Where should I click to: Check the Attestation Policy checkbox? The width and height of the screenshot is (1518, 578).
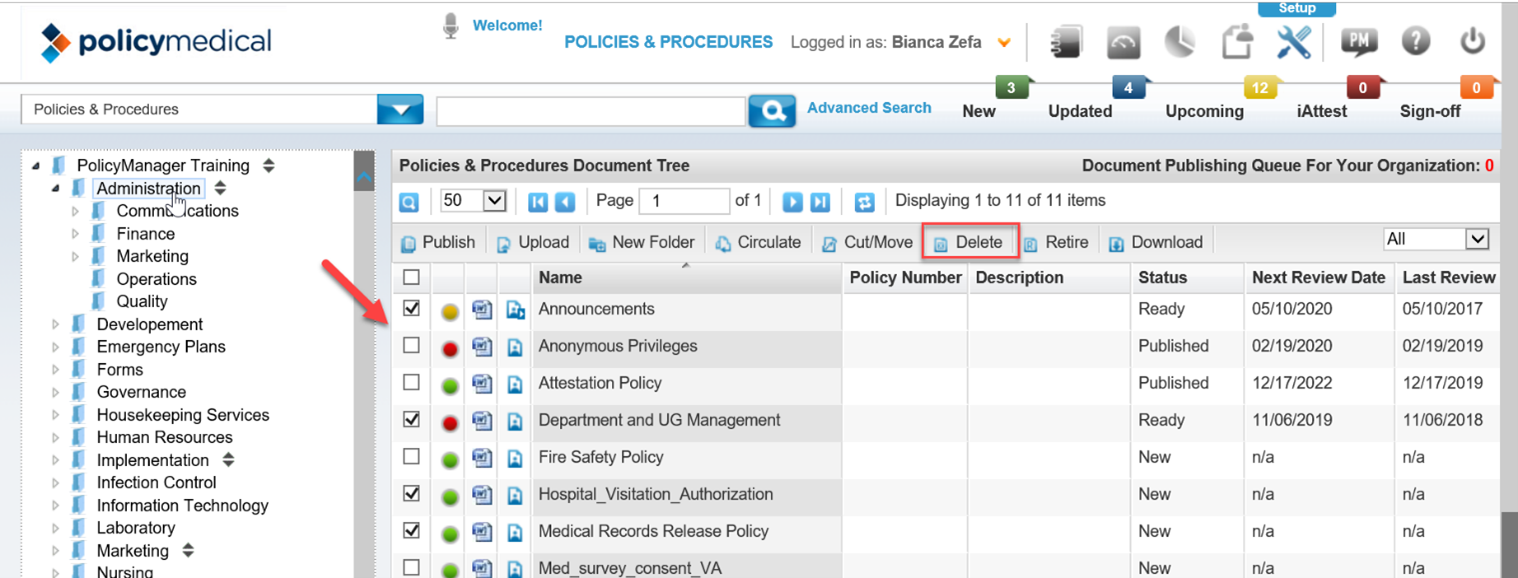[411, 383]
